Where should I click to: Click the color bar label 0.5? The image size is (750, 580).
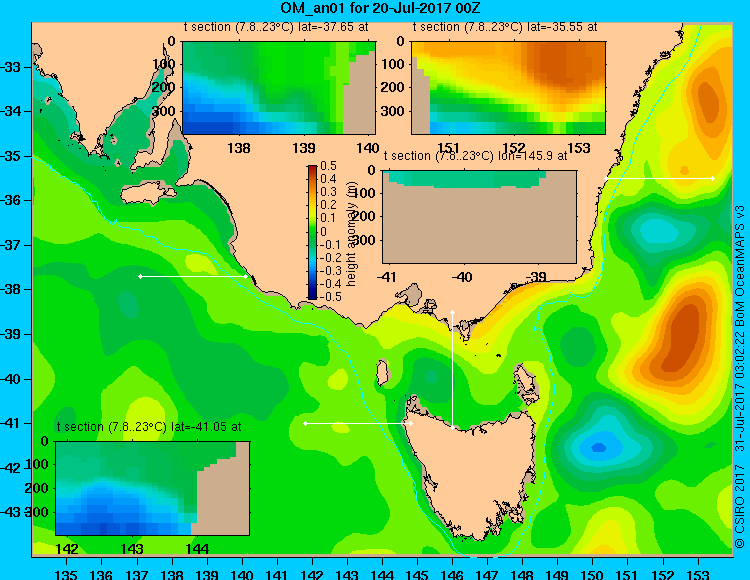(328, 166)
